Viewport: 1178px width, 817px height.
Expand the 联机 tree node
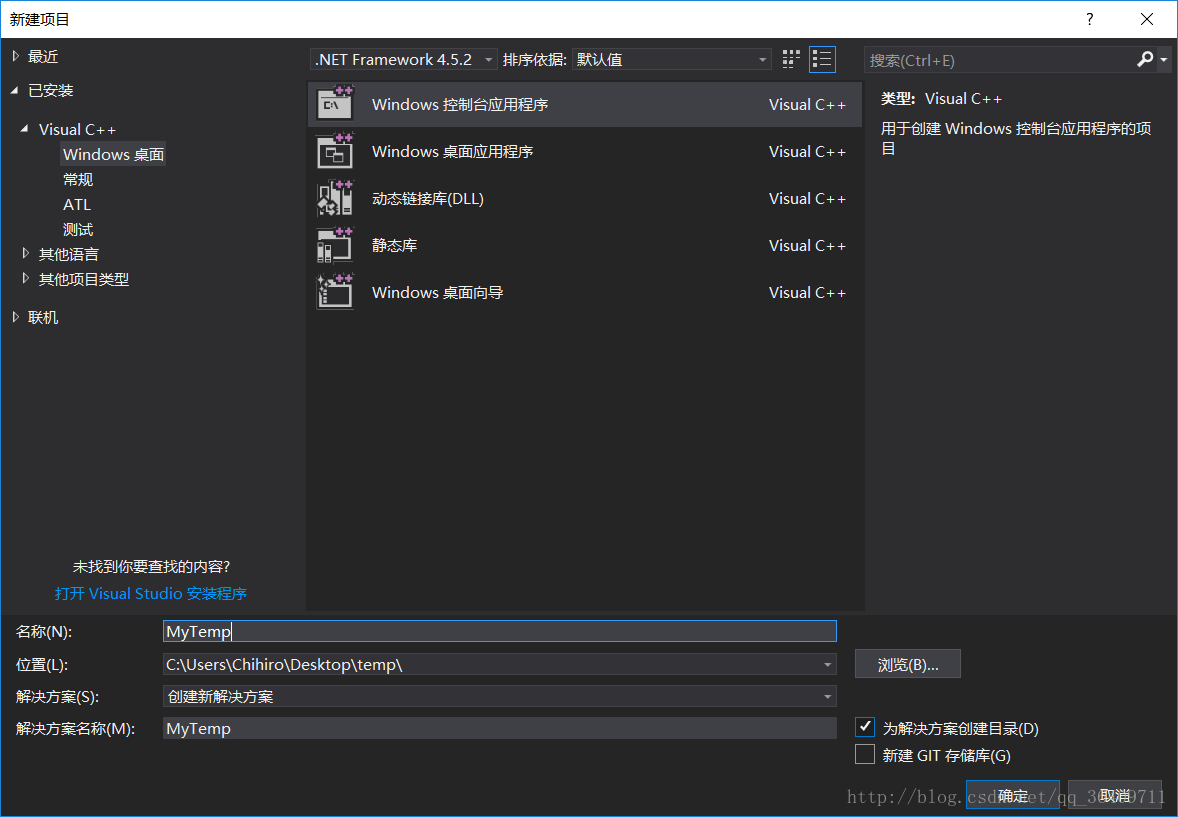(x=16, y=317)
